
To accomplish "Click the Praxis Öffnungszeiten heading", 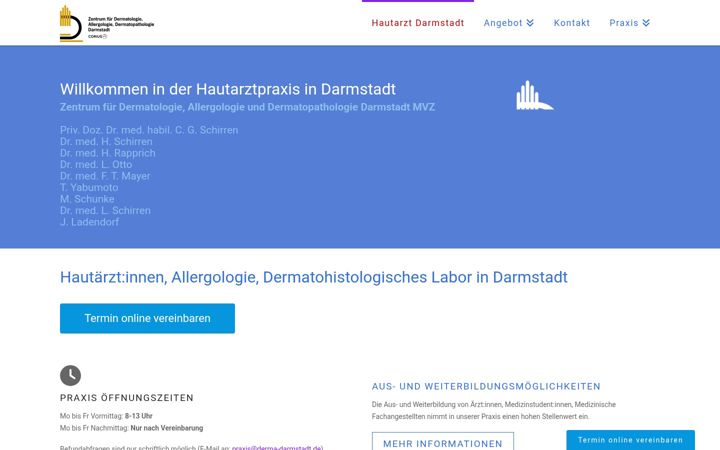I will click(127, 398).
